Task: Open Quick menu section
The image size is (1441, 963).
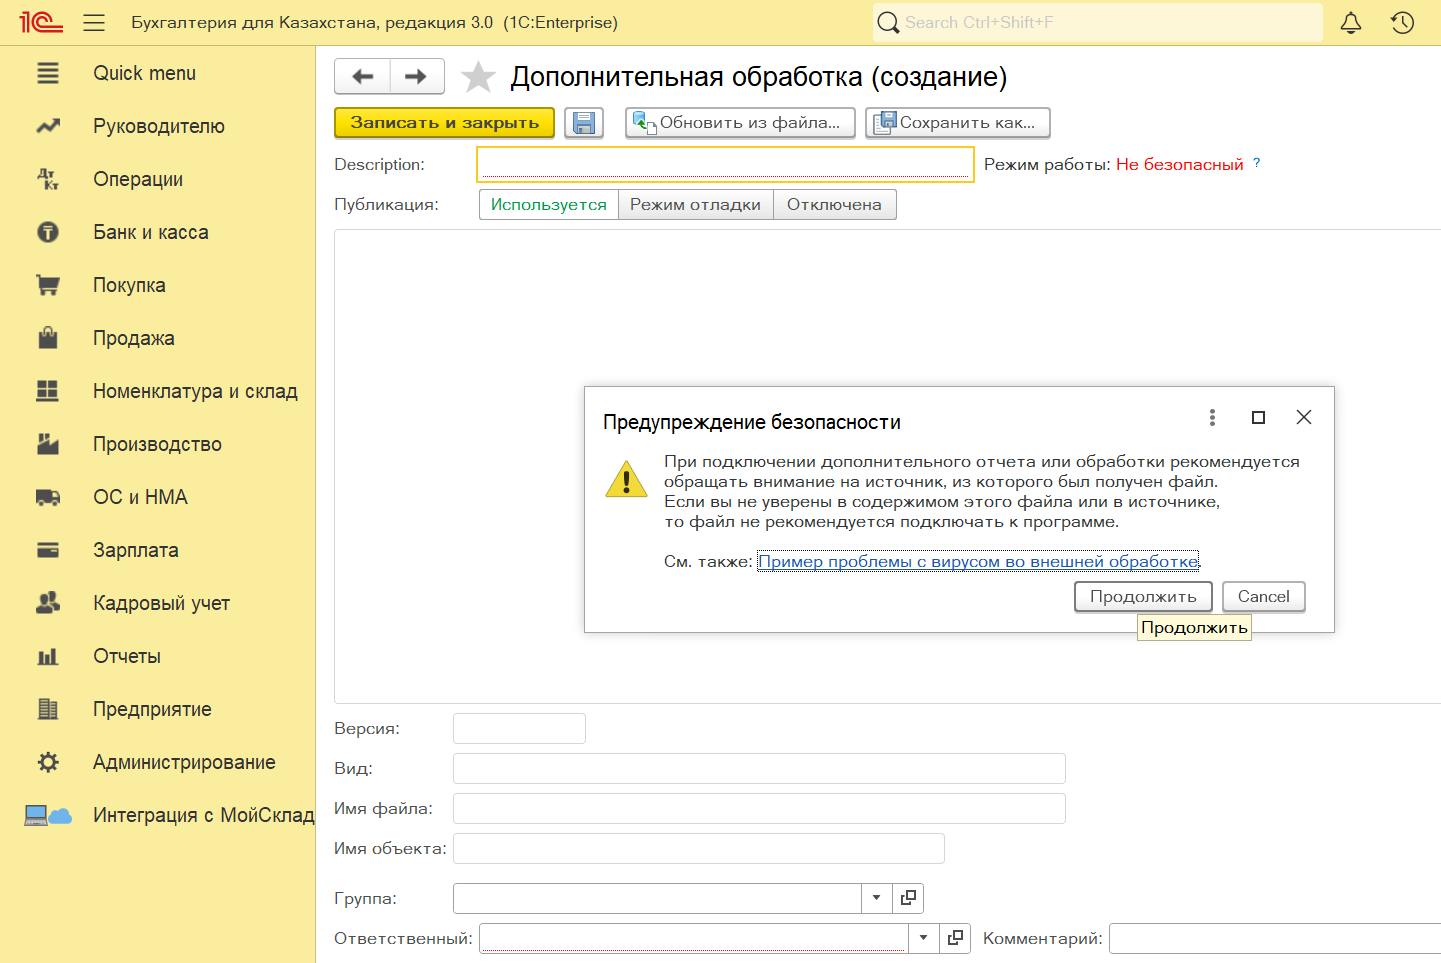Action: tap(145, 73)
